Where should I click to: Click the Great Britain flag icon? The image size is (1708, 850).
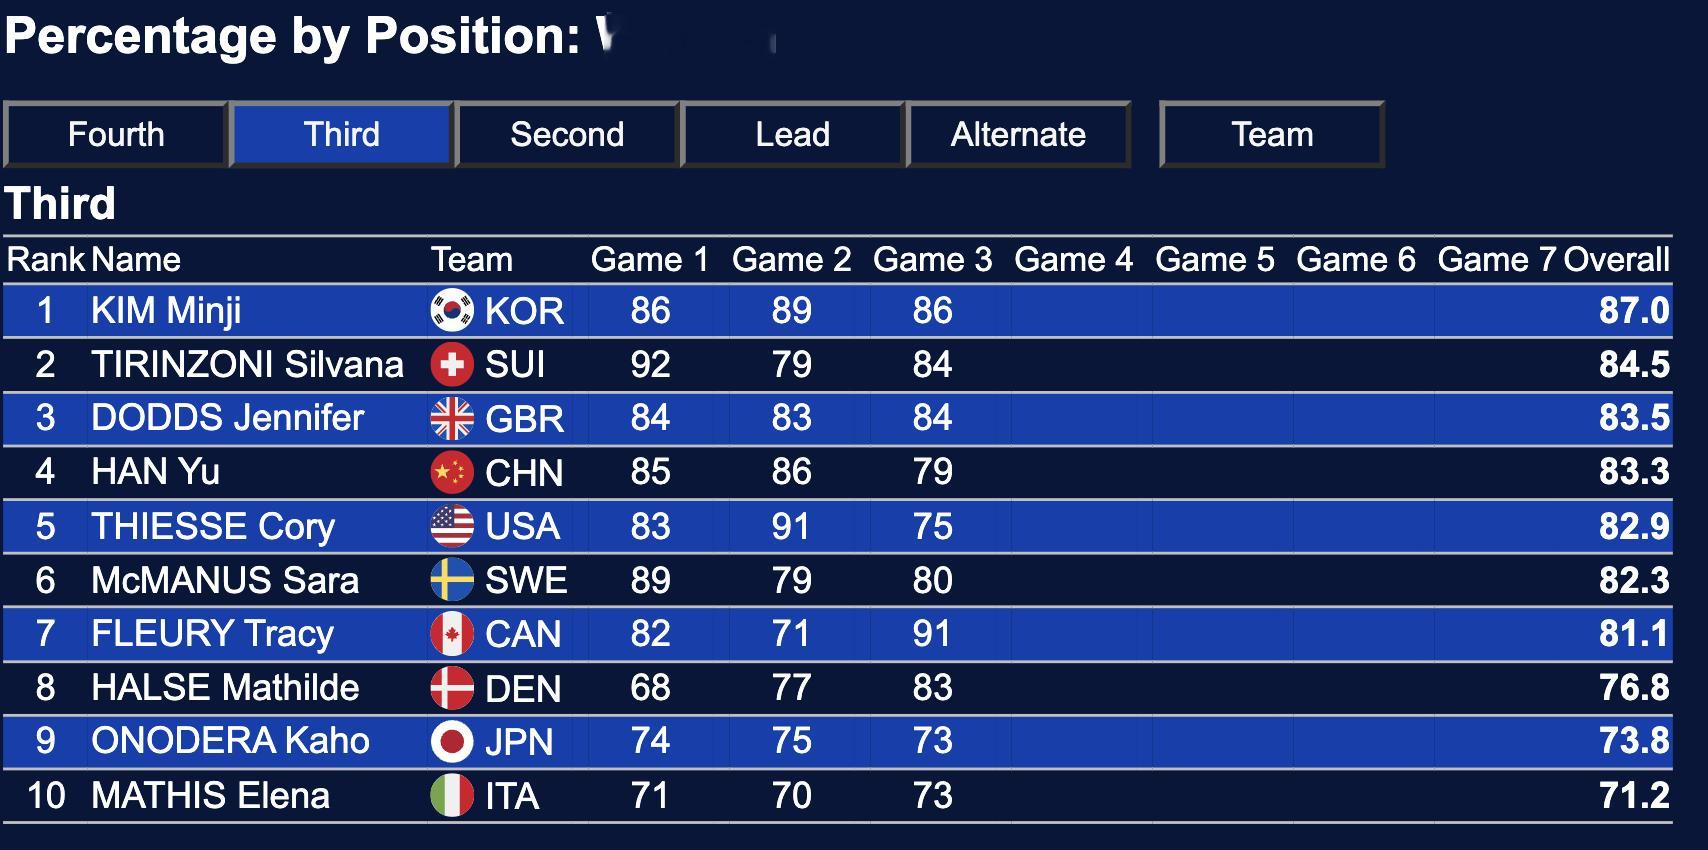[x=452, y=418]
